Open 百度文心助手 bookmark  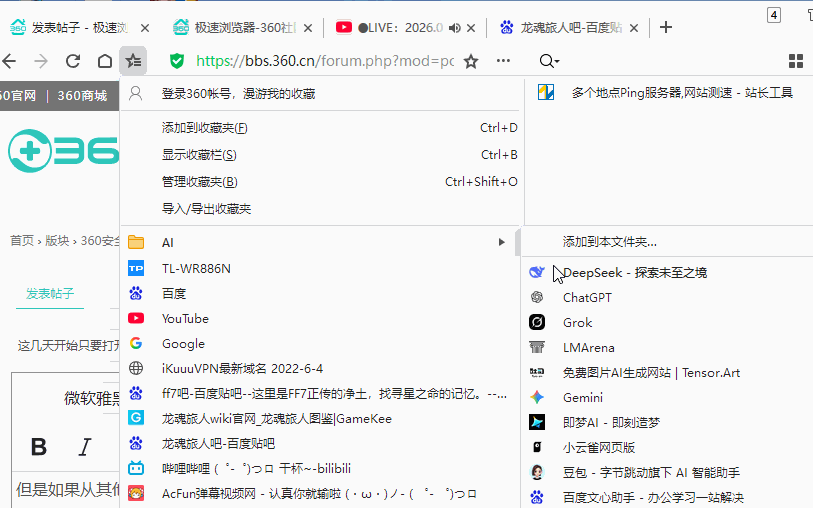pos(667,497)
